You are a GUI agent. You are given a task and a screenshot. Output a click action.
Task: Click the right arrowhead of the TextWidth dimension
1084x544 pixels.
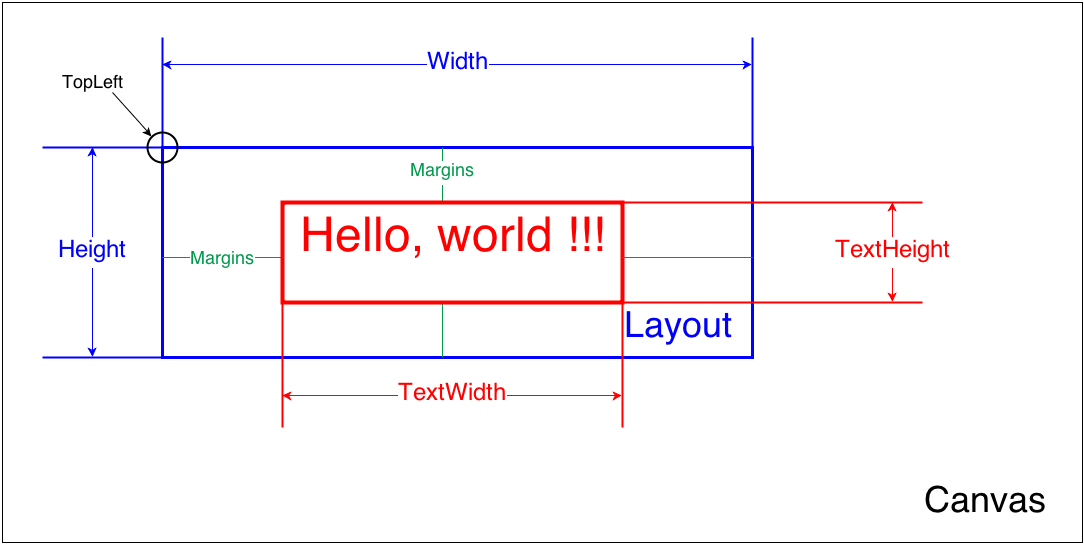pos(617,395)
